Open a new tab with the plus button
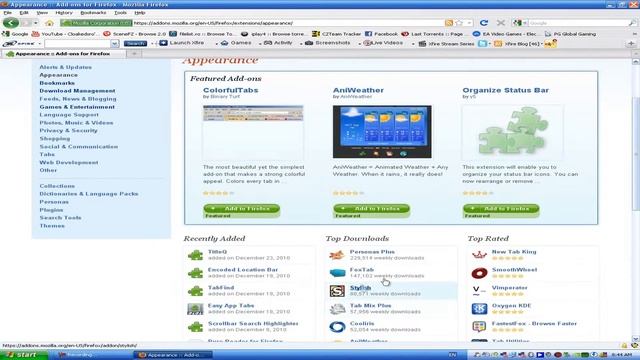This screenshot has width=640, height=360. coord(134,54)
